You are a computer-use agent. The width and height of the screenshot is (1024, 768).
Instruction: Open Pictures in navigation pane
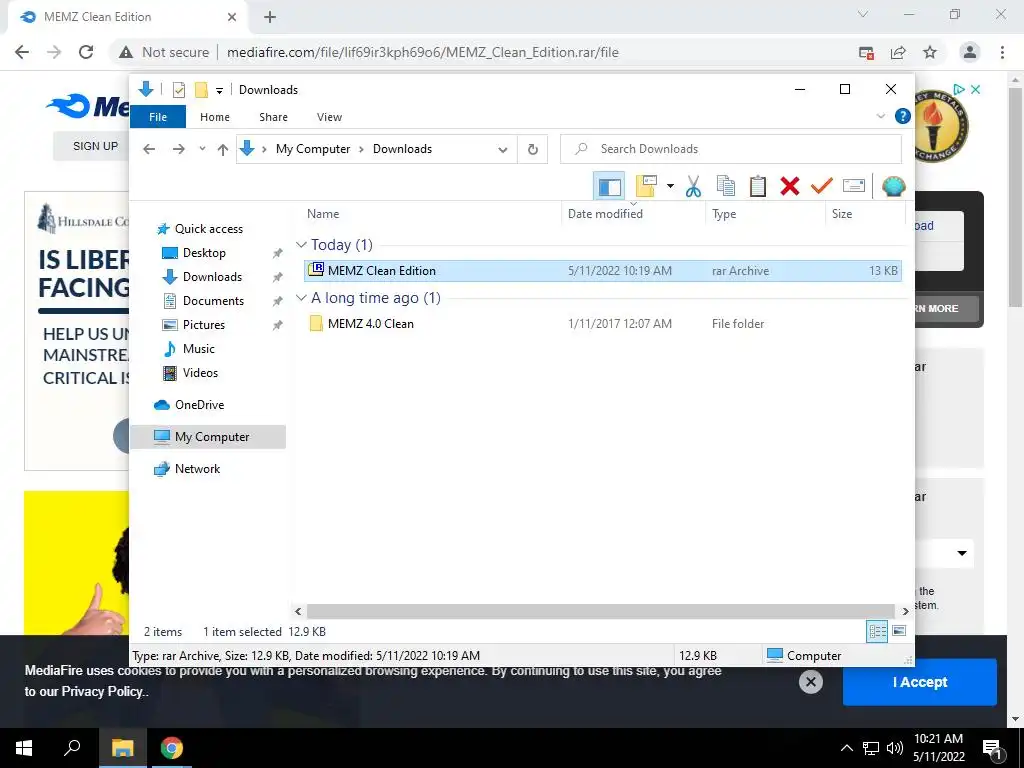(x=203, y=325)
